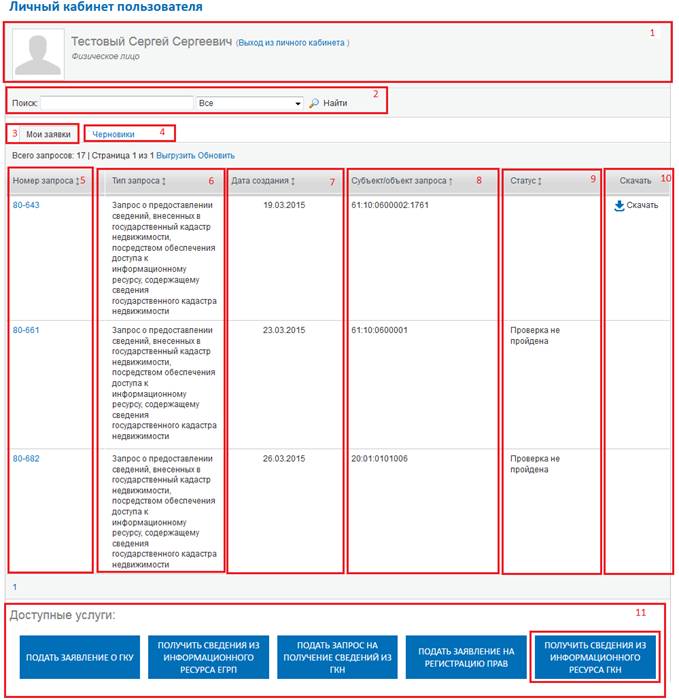Open request number 80-661
The height and width of the screenshot is (700, 679).
(x=26, y=329)
